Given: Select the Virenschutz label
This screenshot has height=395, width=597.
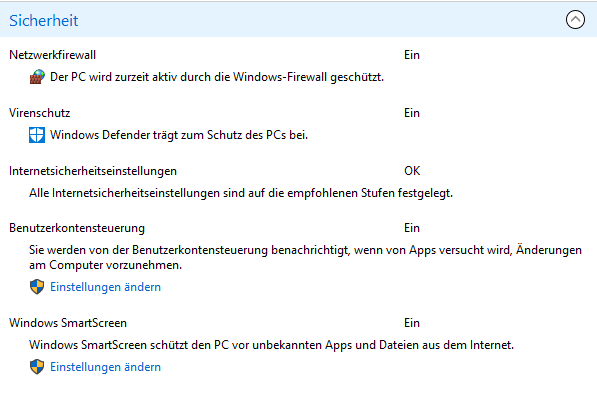Looking at the screenshot, I should [x=40, y=113].
